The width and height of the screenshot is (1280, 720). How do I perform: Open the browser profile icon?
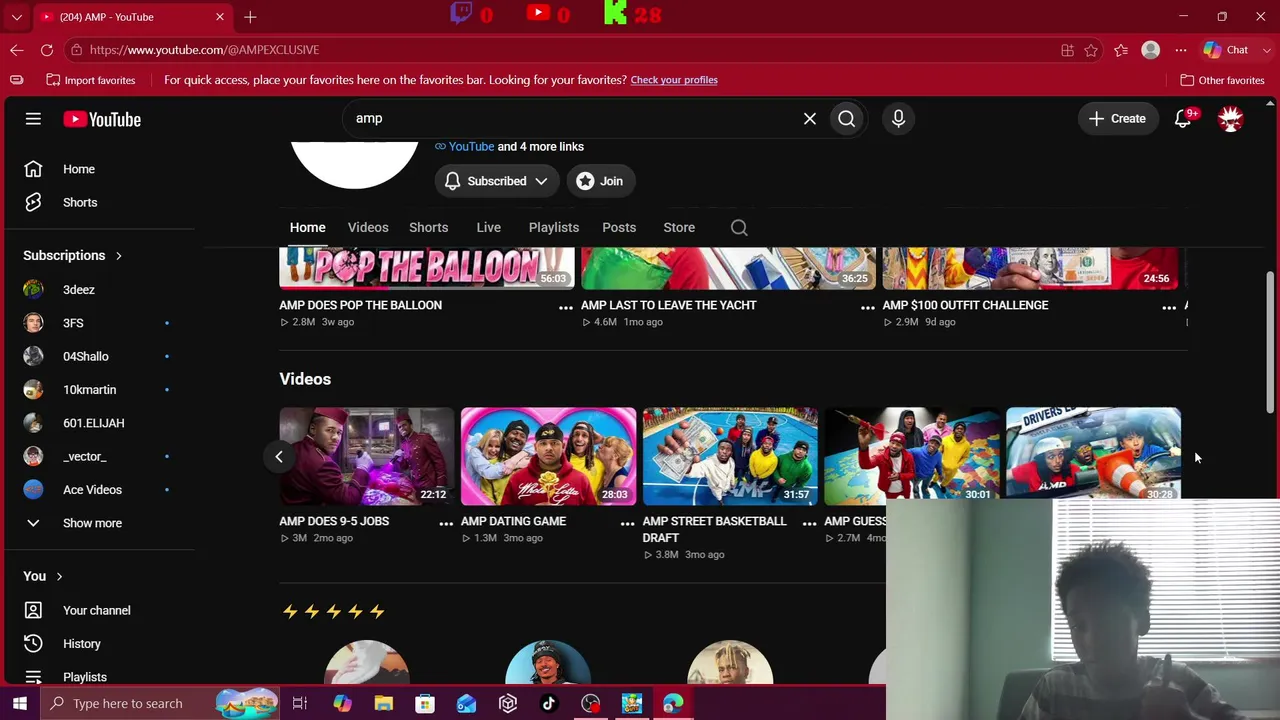[1151, 50]
